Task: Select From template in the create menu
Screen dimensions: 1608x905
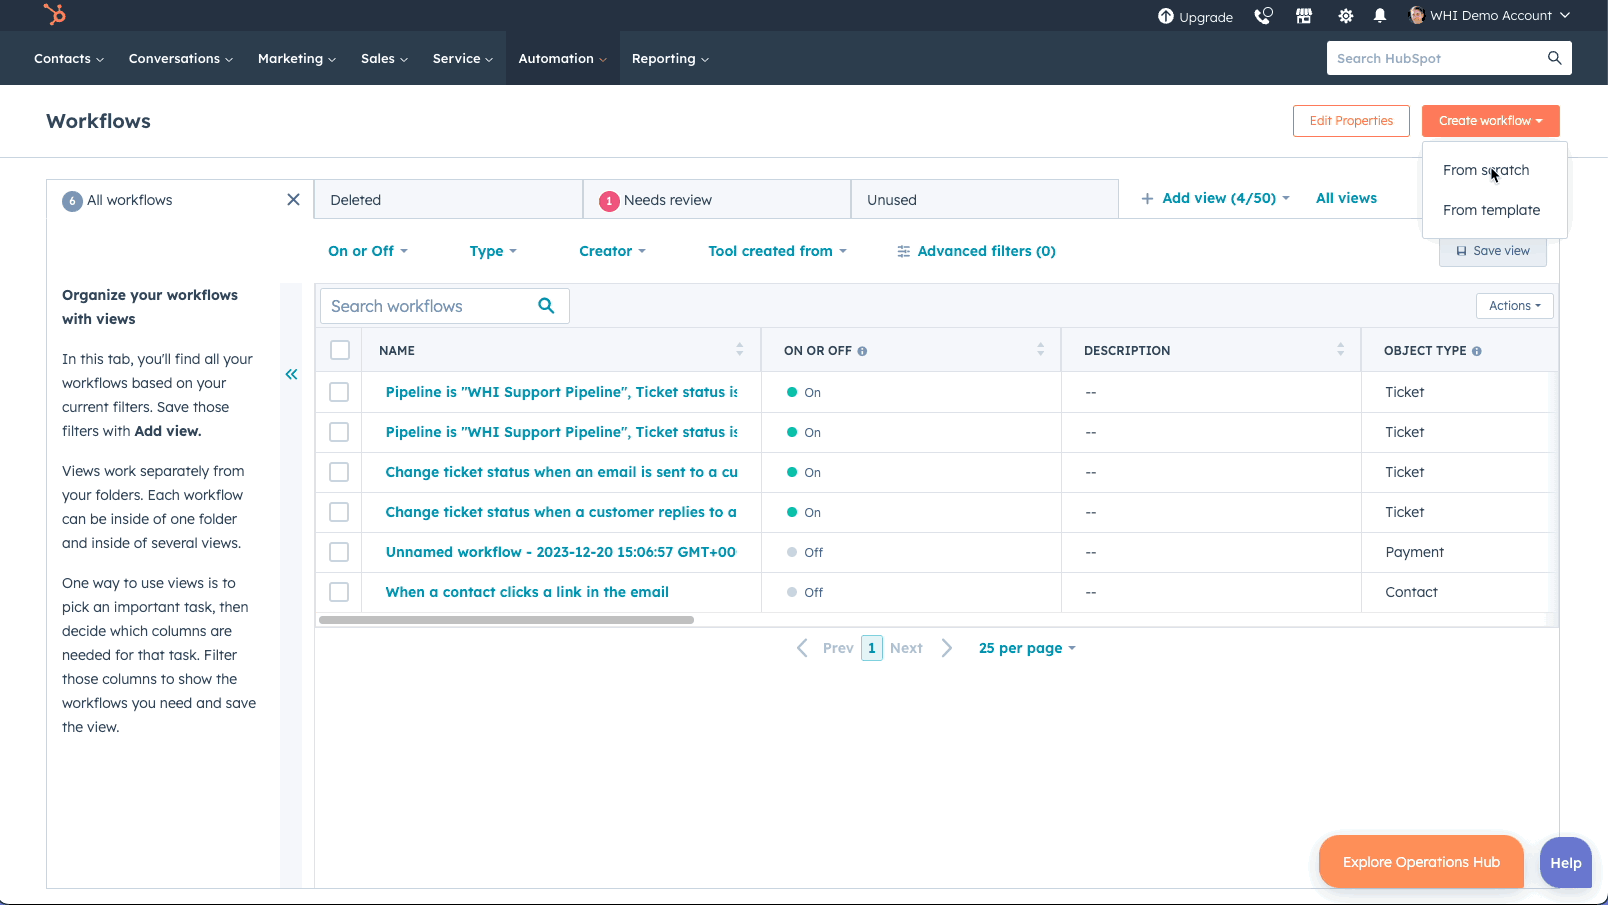Action: [1491, 210]
